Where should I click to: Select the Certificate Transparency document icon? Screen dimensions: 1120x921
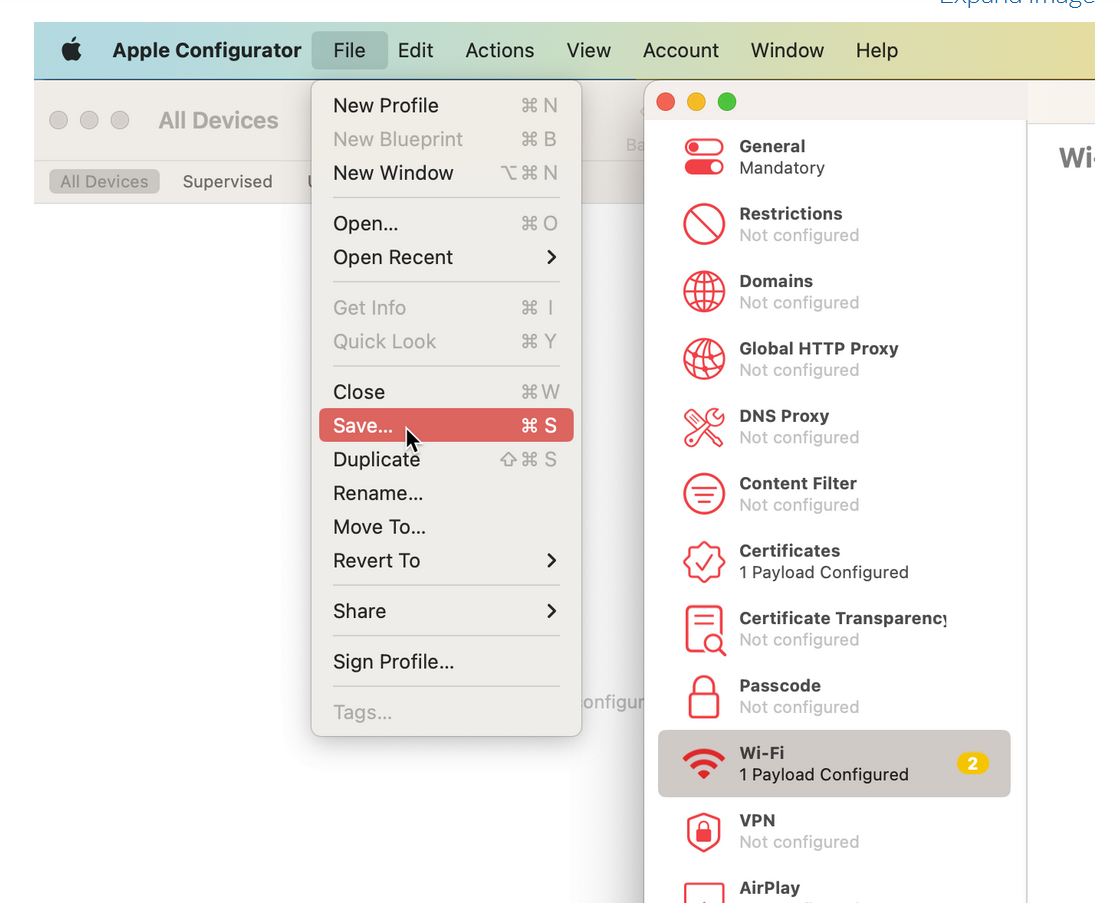click(x=705, y=629)
